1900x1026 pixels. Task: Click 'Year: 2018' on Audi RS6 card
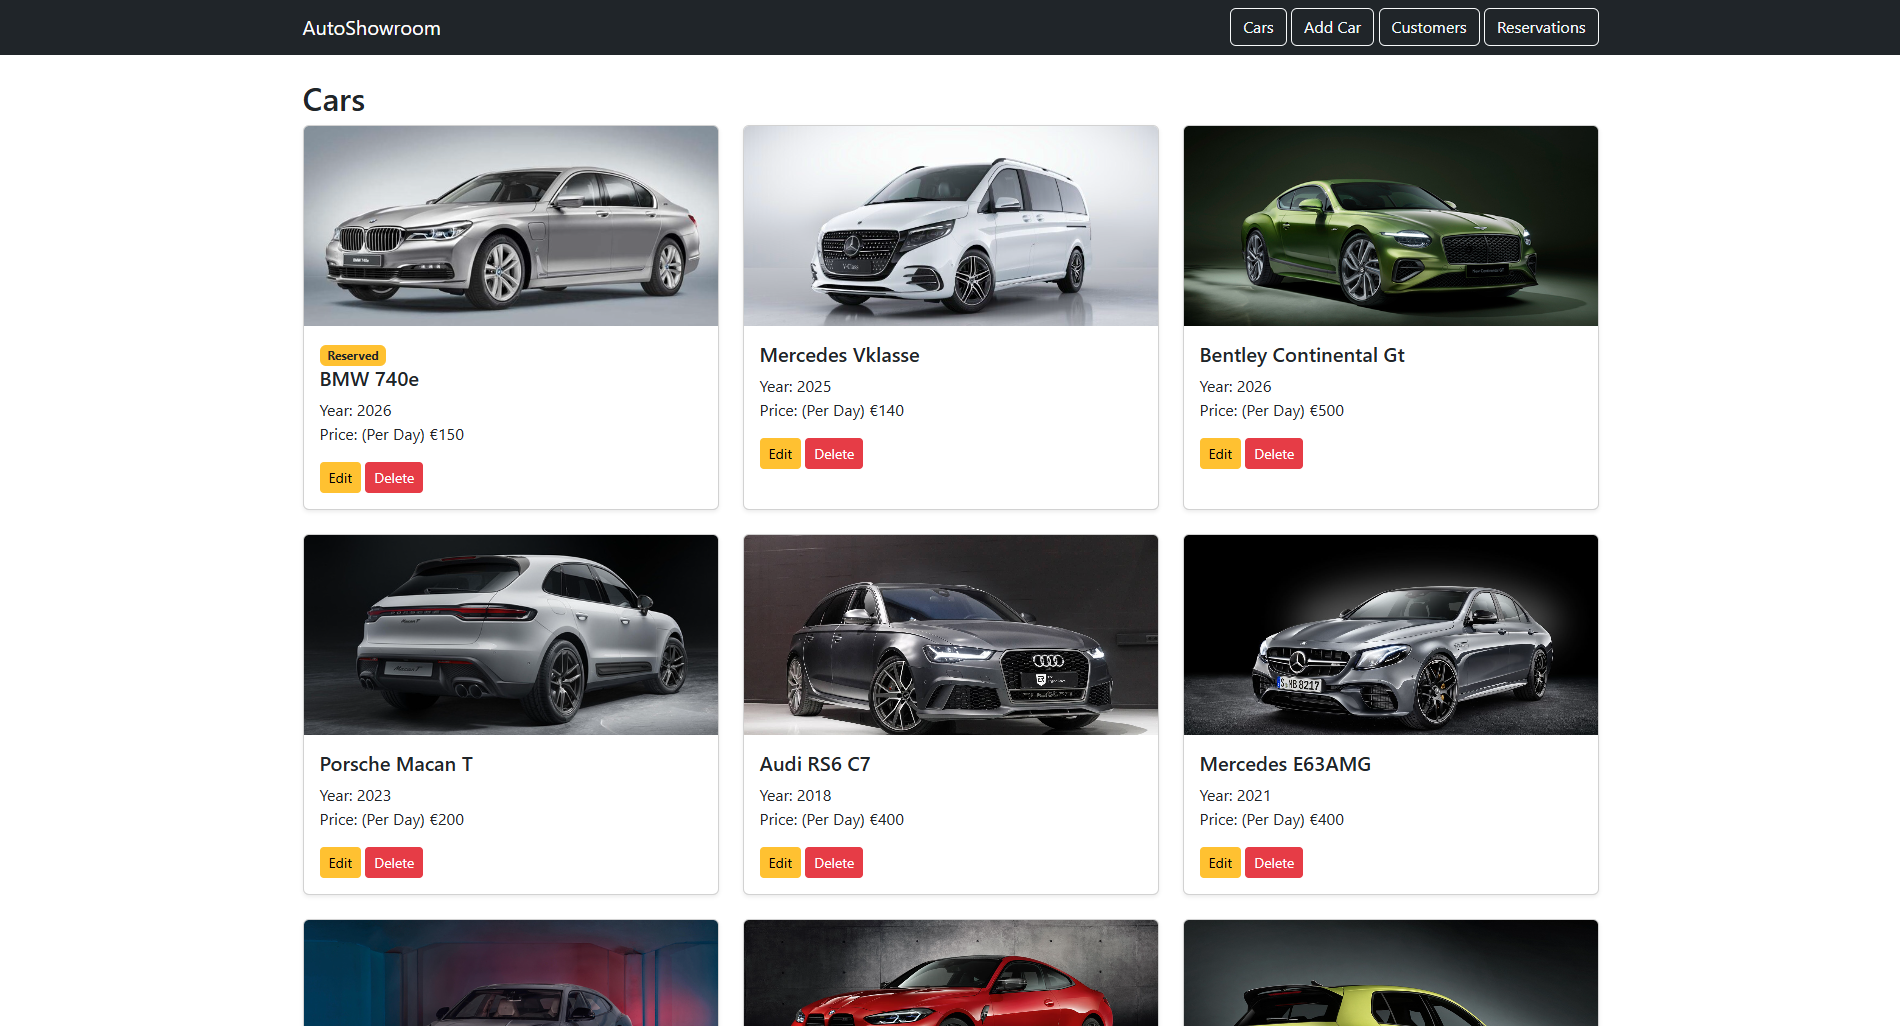(795, 796)
